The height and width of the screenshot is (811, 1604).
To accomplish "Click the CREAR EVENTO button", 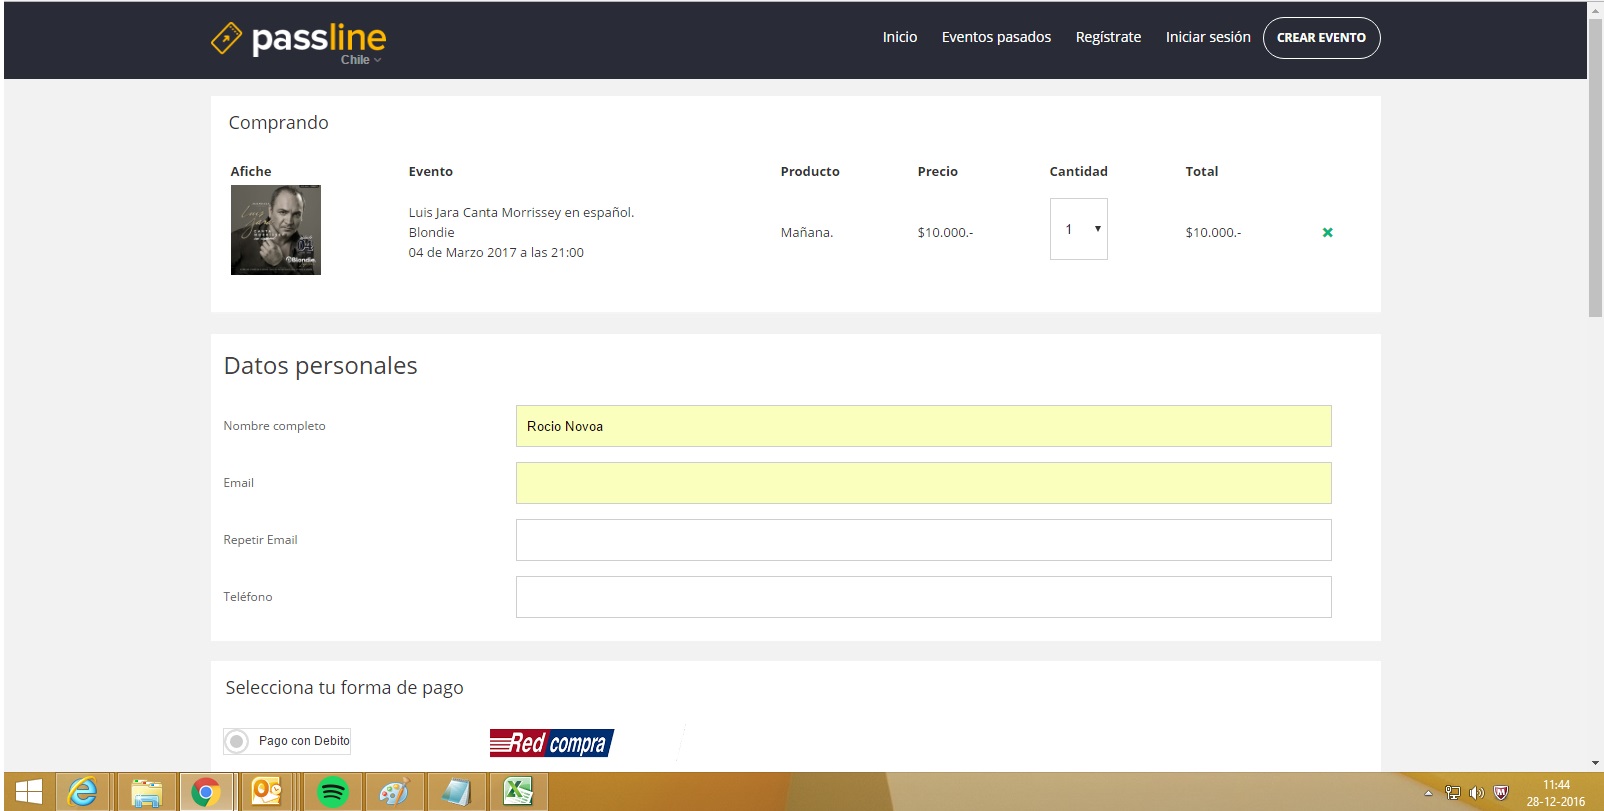I will pos(1320,38).
